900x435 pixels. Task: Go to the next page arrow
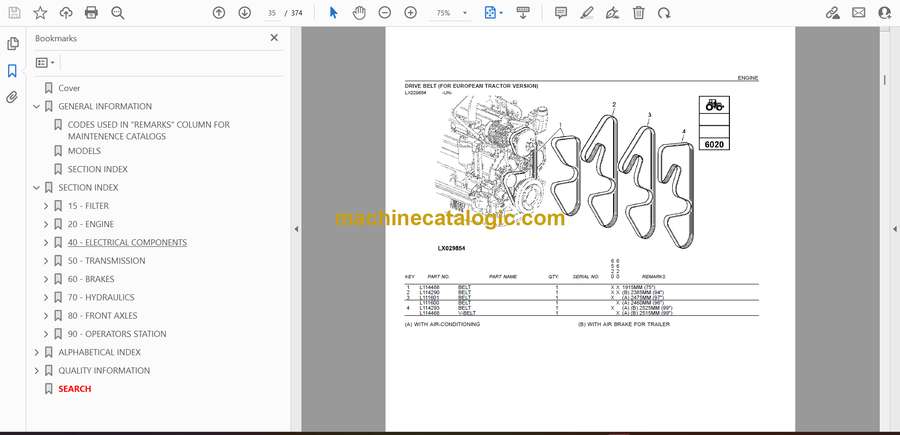[245, 13]
